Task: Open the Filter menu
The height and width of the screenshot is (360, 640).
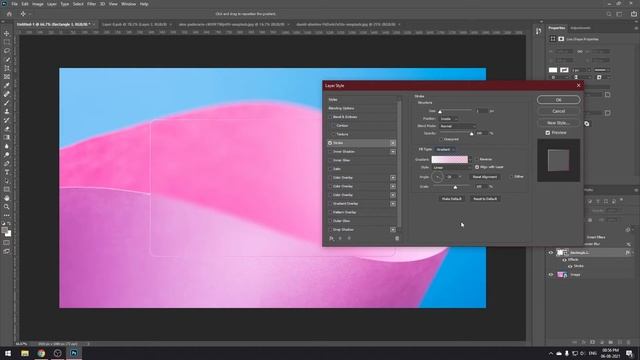Action: tap(91, 4)
